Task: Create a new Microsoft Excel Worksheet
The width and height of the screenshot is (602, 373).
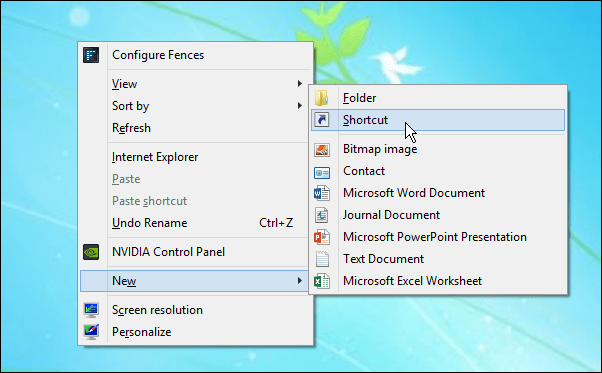Action: pyautogui.click(x=438, y=281)
